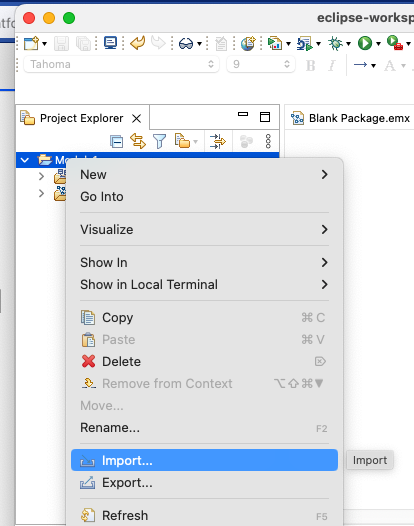The width and height of the screenshot is (414, 526).
Task: Select Copy in context menu
Action: (204, 317)
